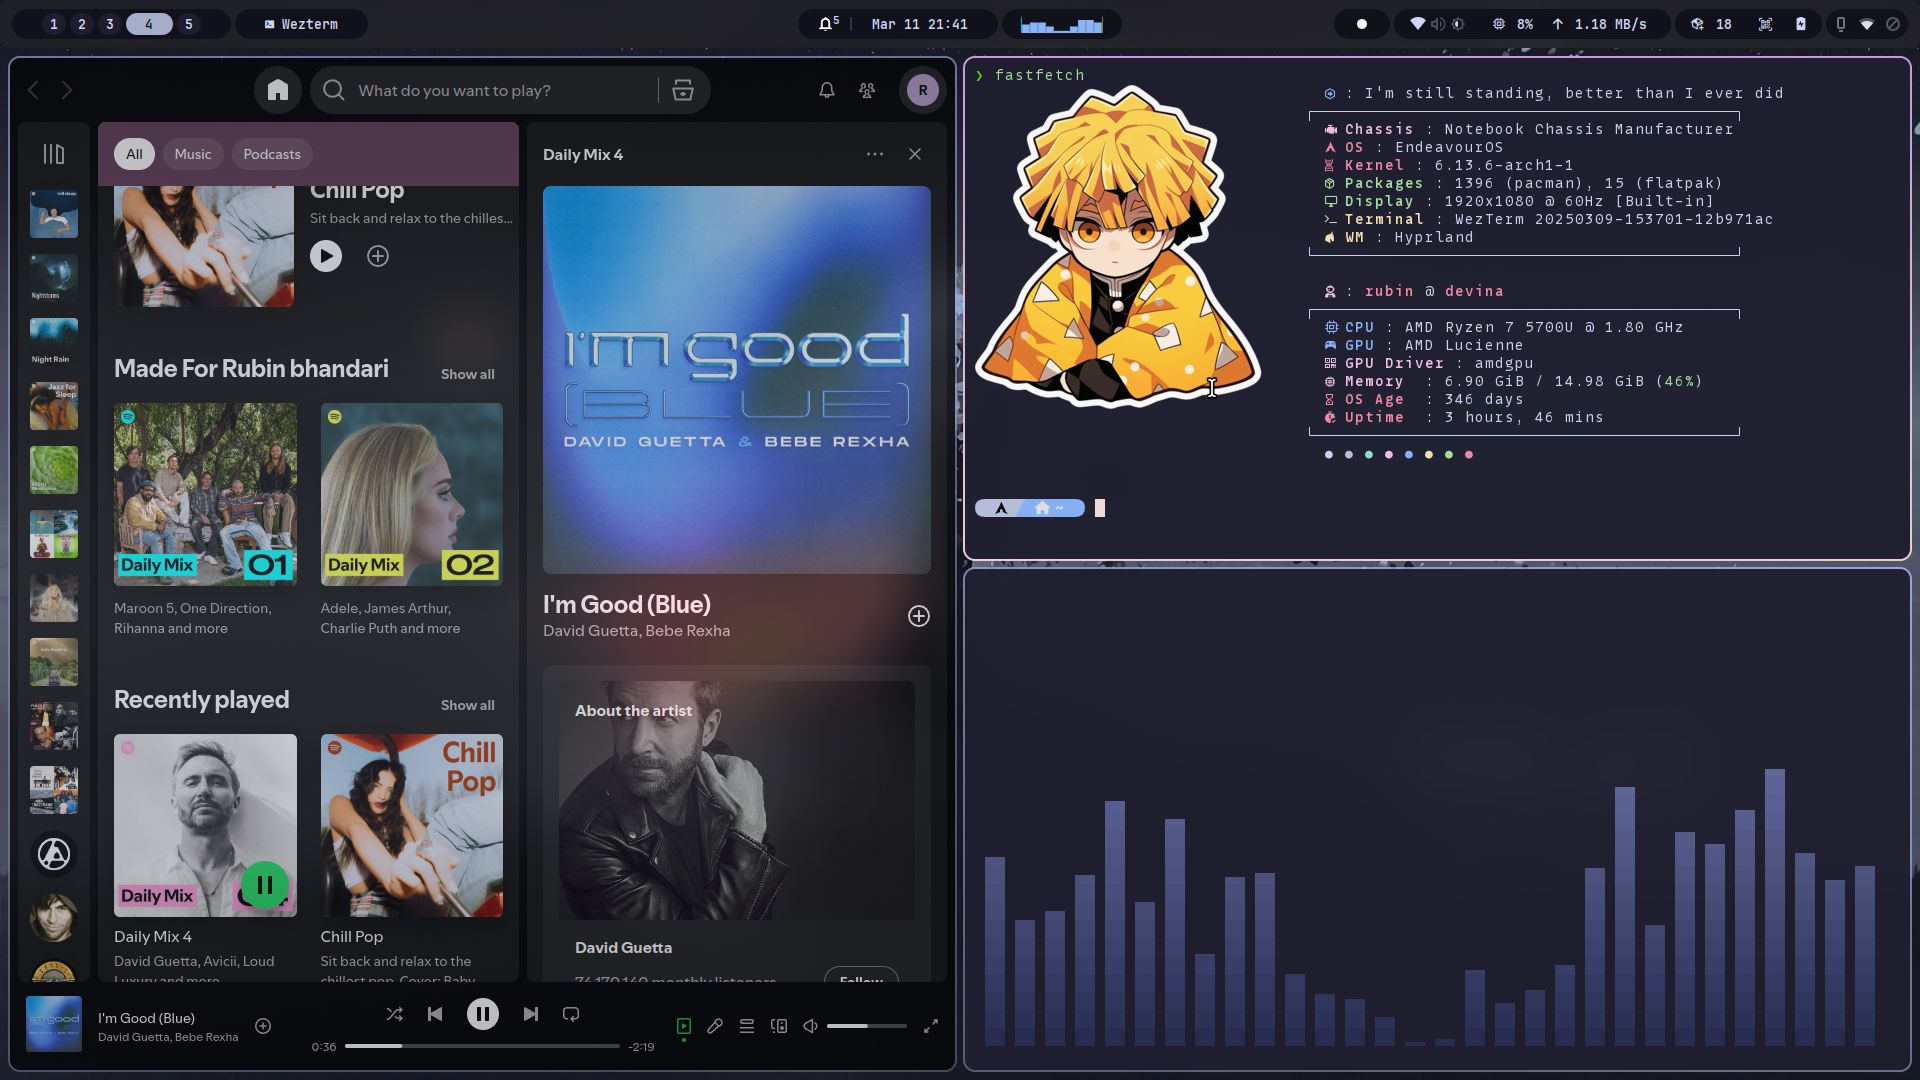The image size is (1920, 1080).
Task: Open the play queue
Action: pyautogui.click(x=747, y=1026)
